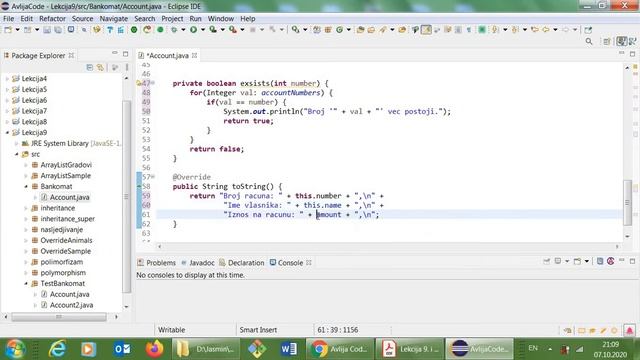This screenshot has width=640, height=360.
Task: Click the Previous Annotation icon
Action: pyautogui.click(x=515, y=30)
